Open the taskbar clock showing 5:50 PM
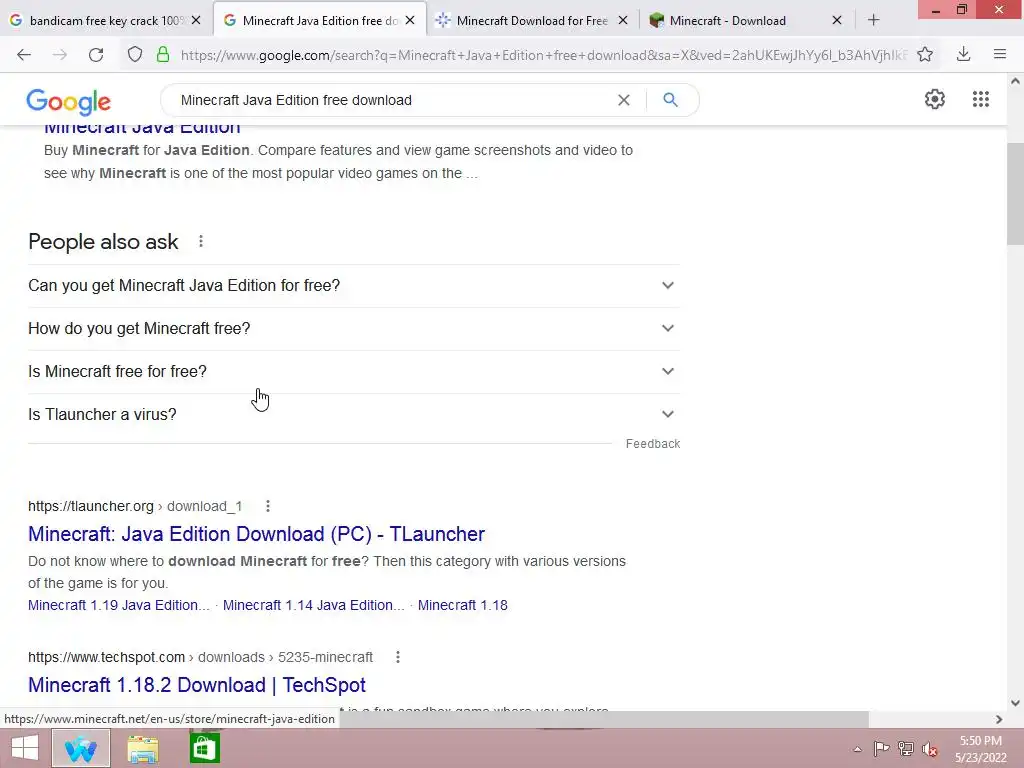This screenshot has height=768, width=1024. coord(980,749)
